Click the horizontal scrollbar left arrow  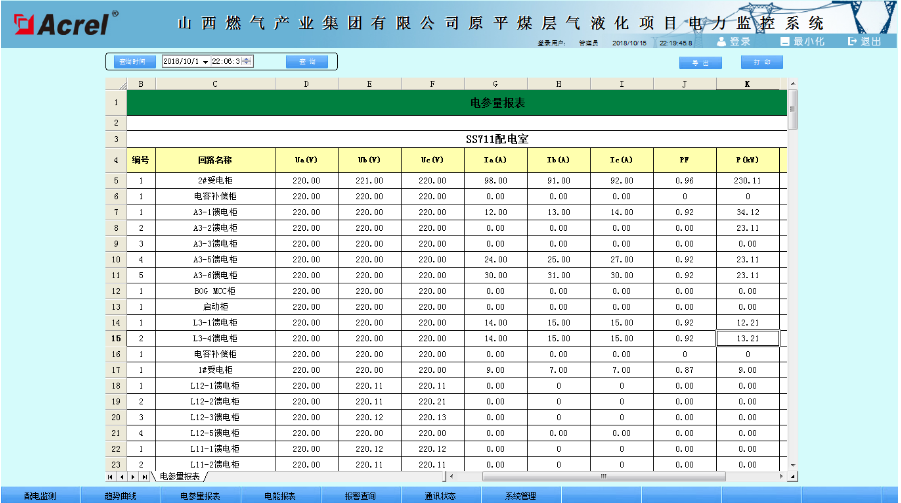[x=451, y=477]
